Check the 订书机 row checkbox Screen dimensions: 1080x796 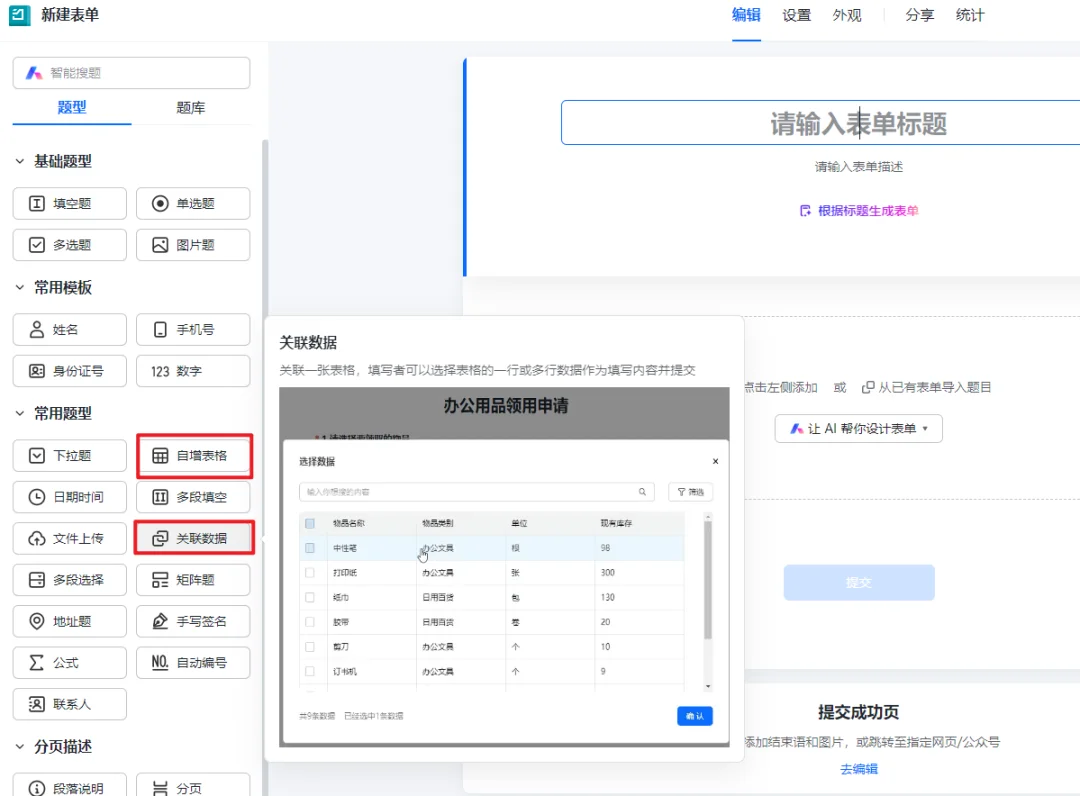pos(310,671)
